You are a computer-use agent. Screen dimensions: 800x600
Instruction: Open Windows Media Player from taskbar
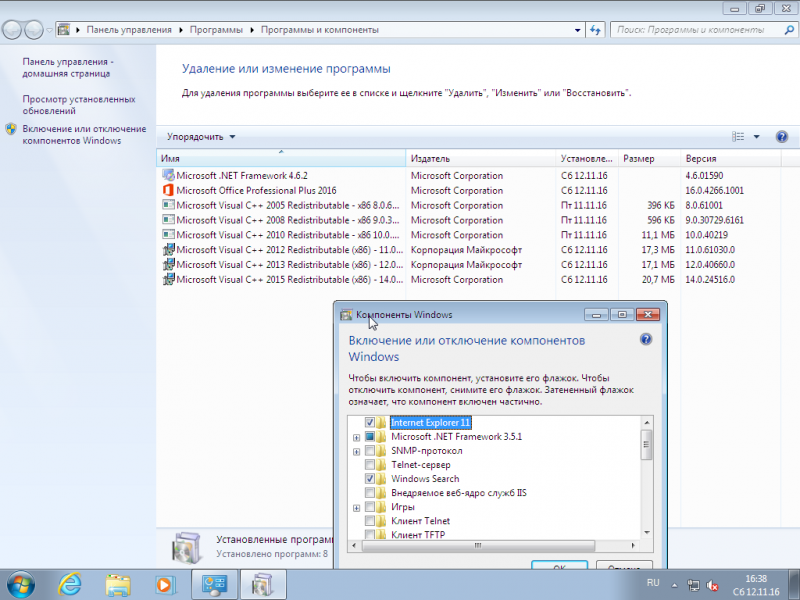165,584
